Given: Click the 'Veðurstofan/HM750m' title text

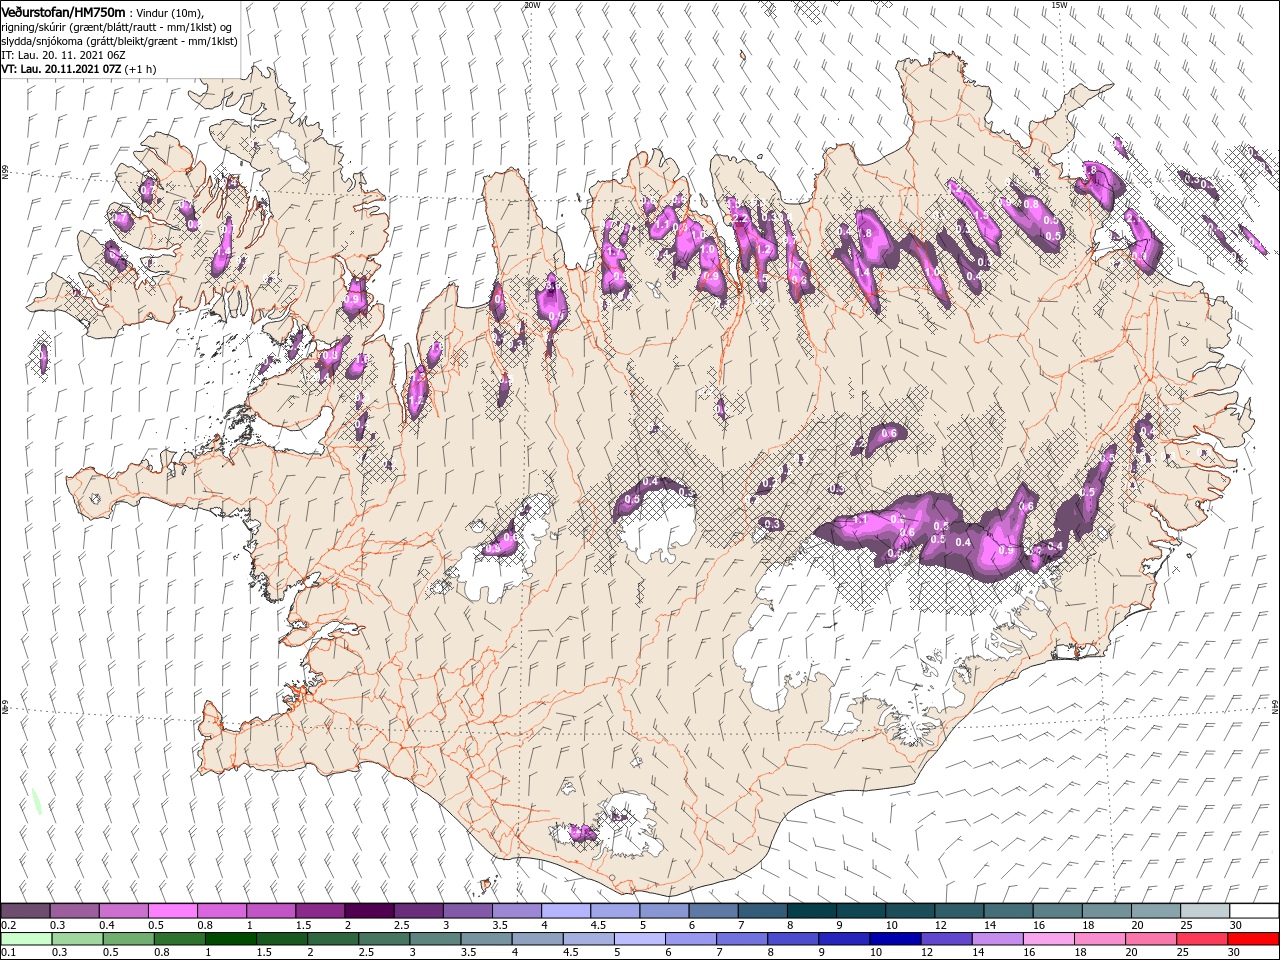Looking at the screenshot, I should click(63, 12).
